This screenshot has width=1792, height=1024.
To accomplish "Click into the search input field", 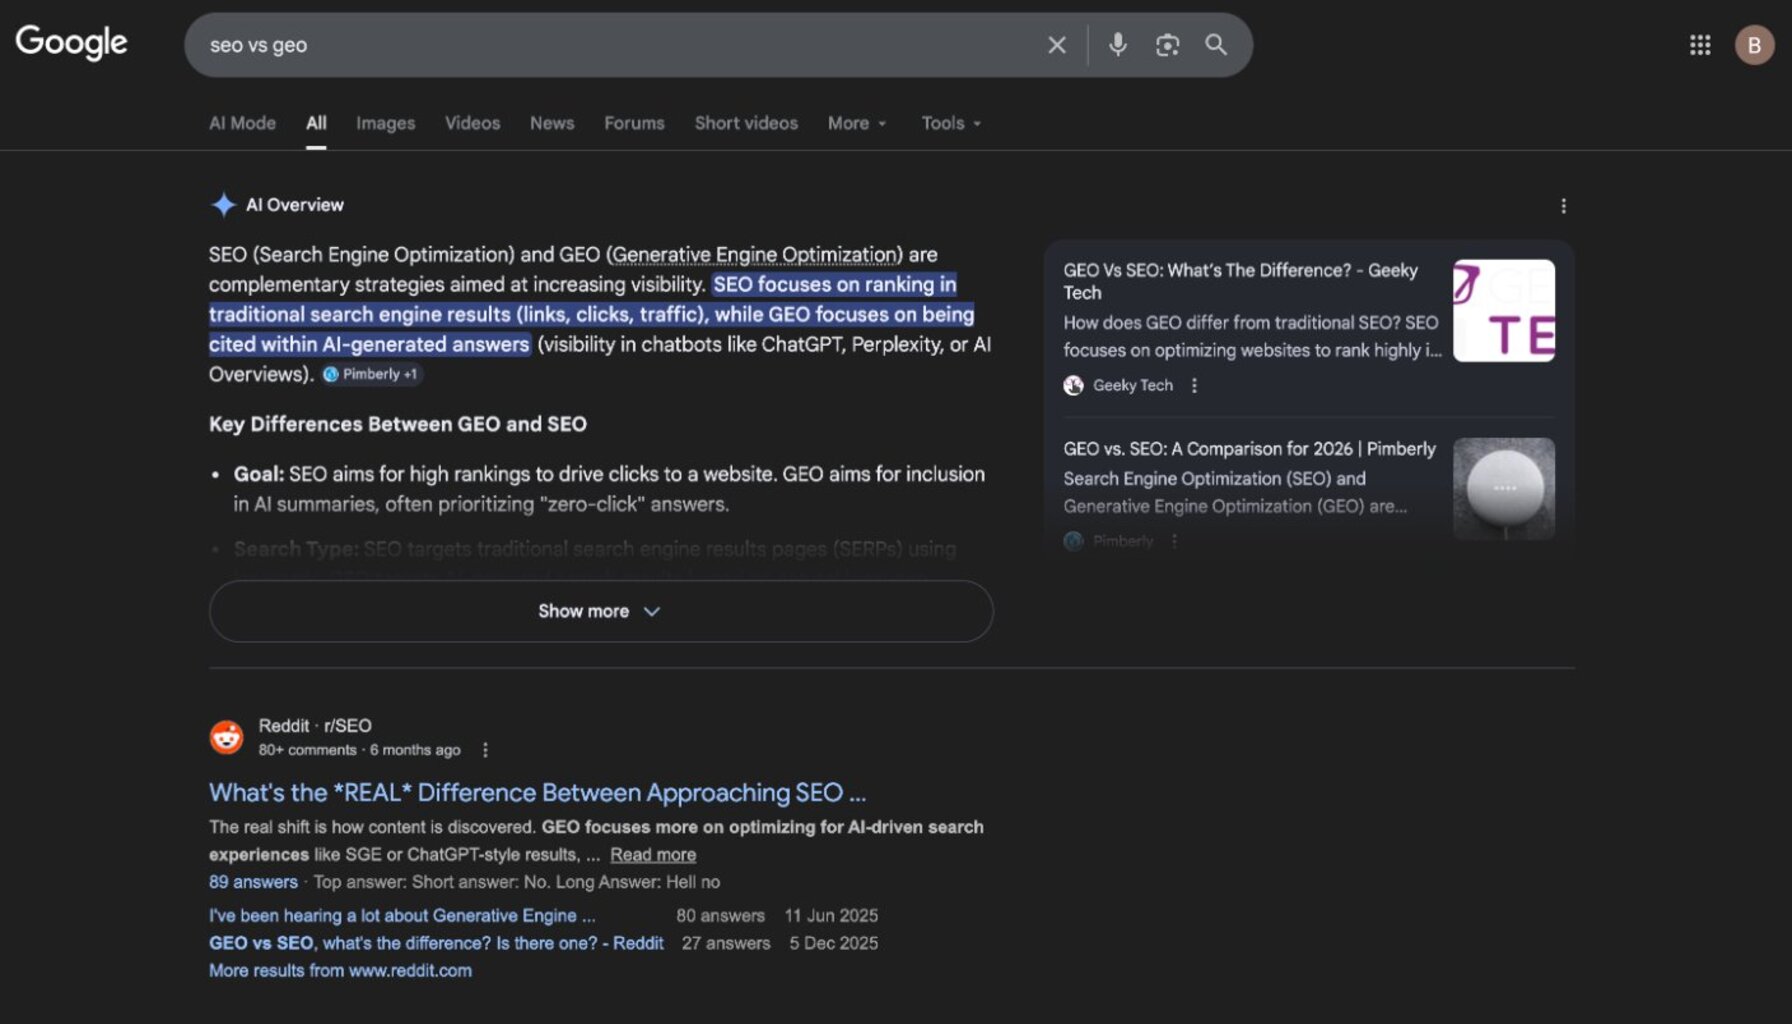I will click(600, 45).
